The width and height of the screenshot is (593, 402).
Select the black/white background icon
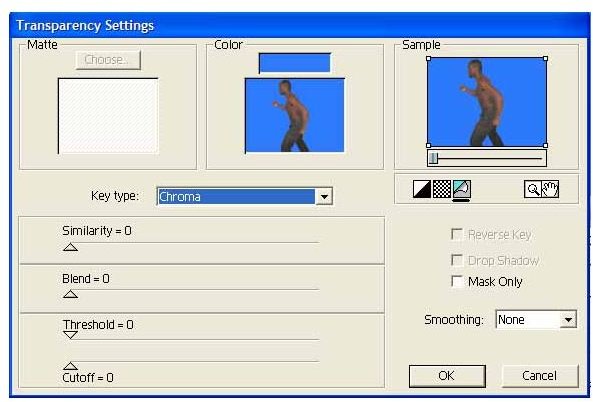tap(422, 189)
